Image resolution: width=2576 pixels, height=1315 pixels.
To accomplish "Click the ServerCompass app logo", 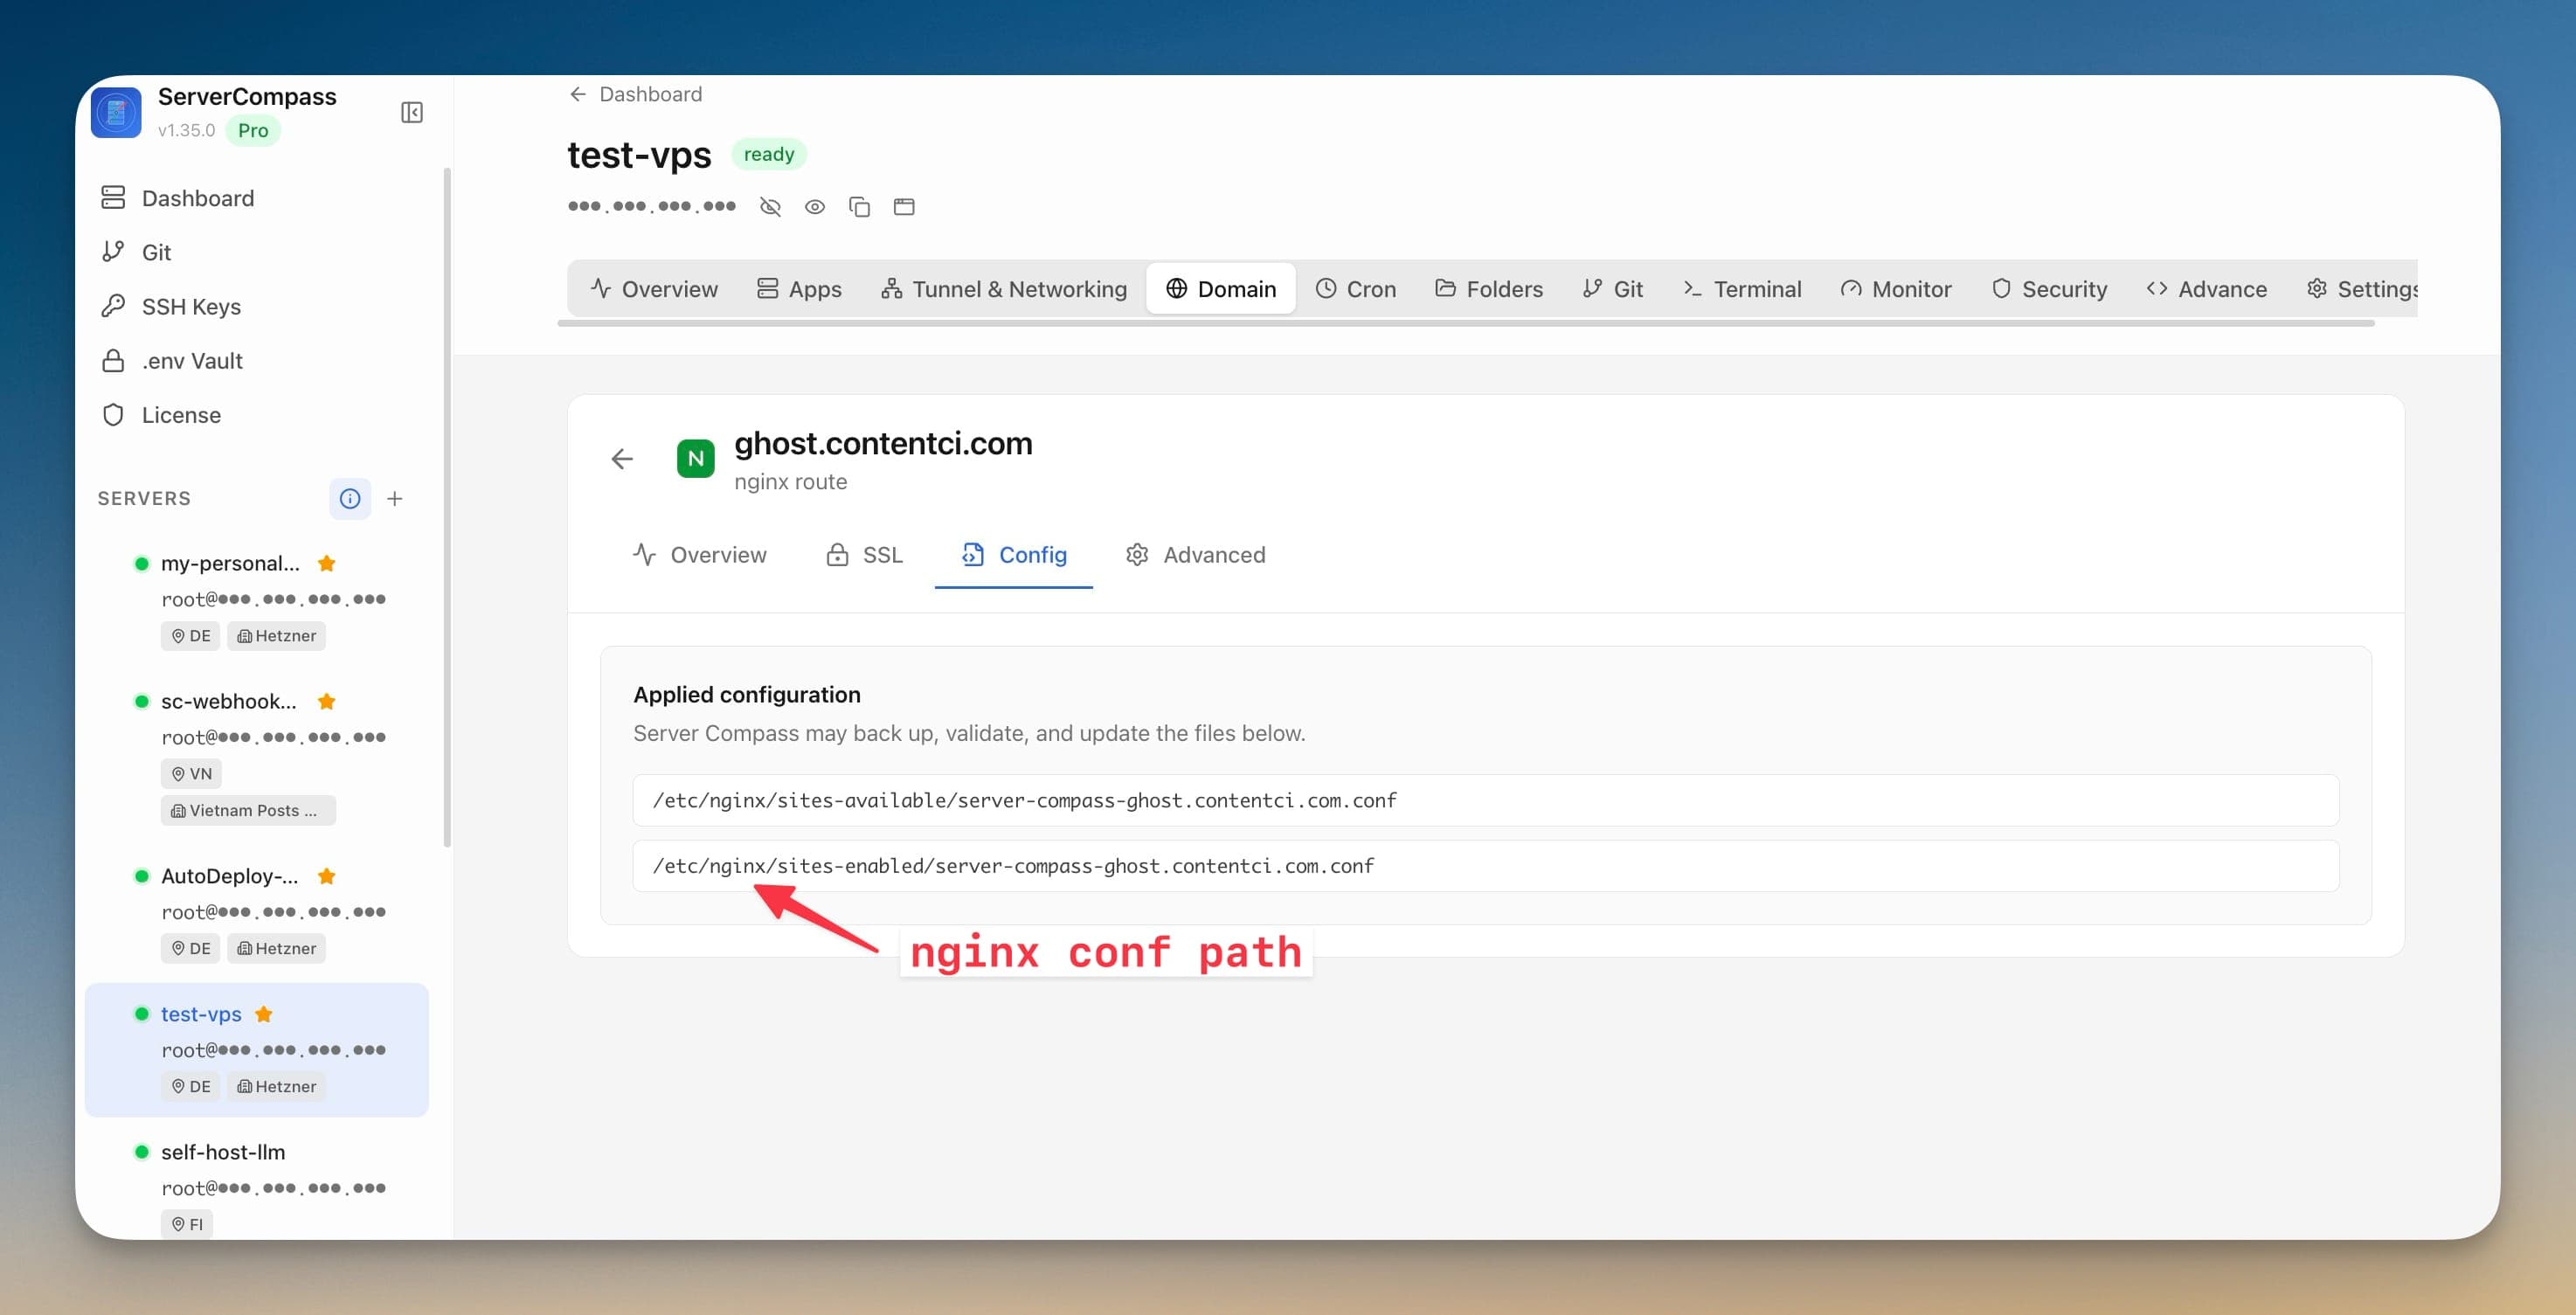I will pyautogui.click(x=116, y=112).
